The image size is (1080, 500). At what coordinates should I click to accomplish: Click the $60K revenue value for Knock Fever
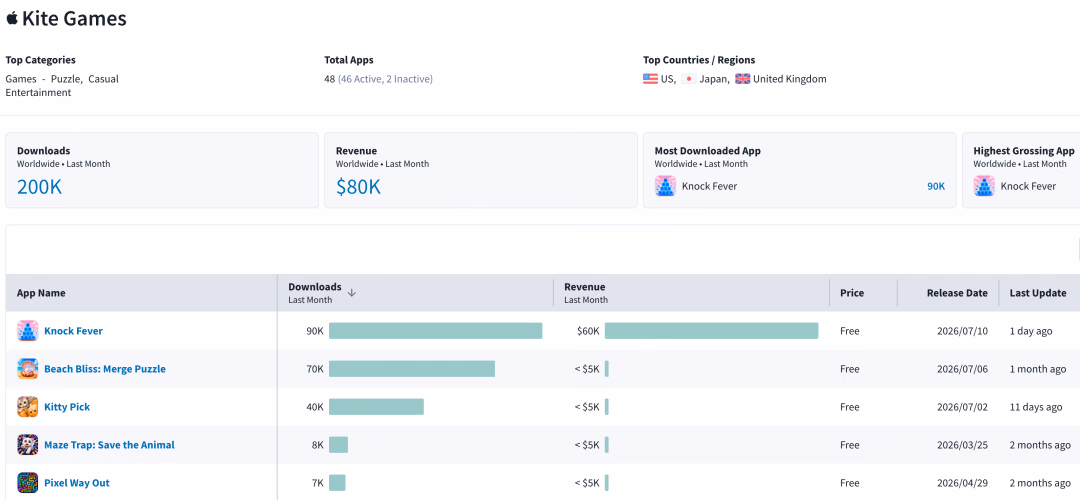(588, 331)
